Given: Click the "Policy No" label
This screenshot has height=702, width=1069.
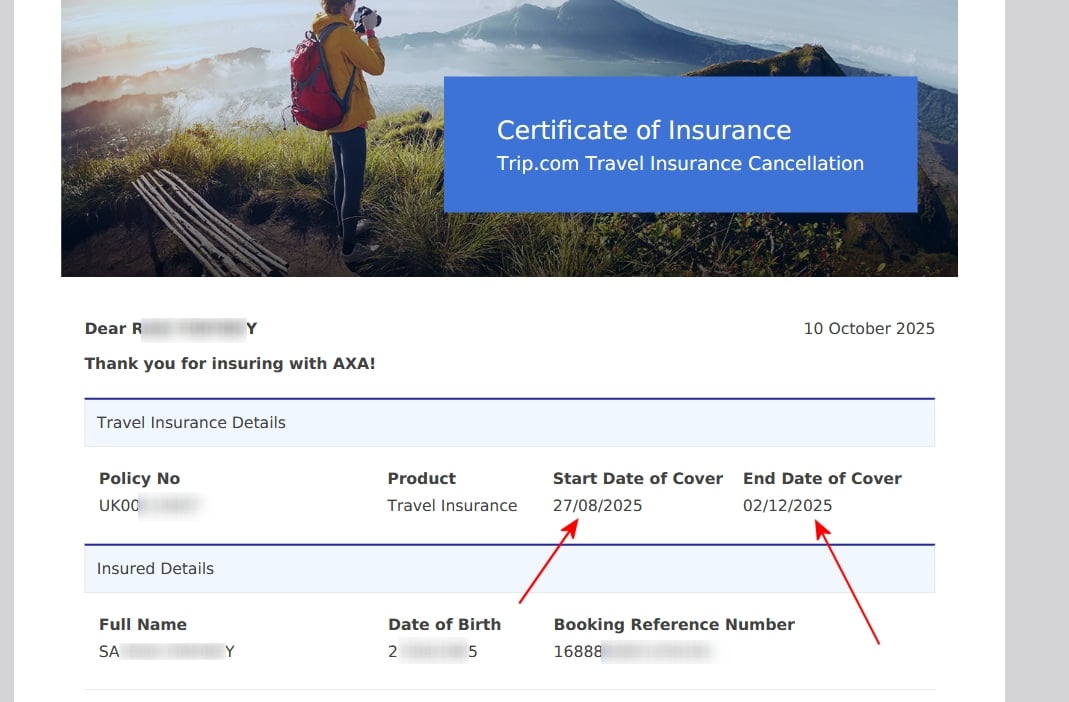Looking at the screenshot, I should pos(139,479).
